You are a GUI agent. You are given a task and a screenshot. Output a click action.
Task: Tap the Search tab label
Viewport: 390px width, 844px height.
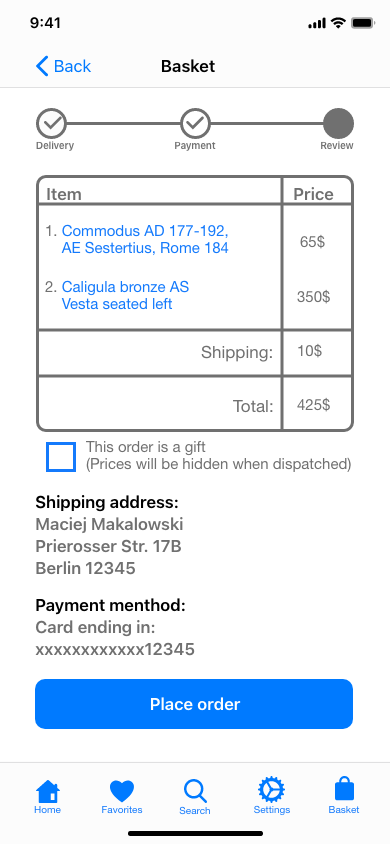[195, 811]
